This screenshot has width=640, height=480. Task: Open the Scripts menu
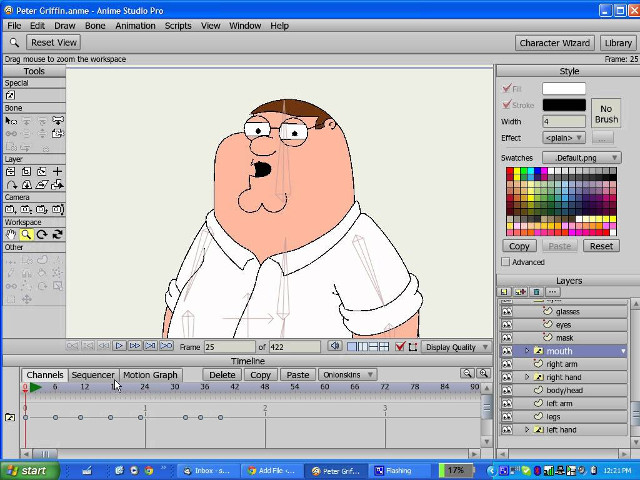click(x=178, y=26)
